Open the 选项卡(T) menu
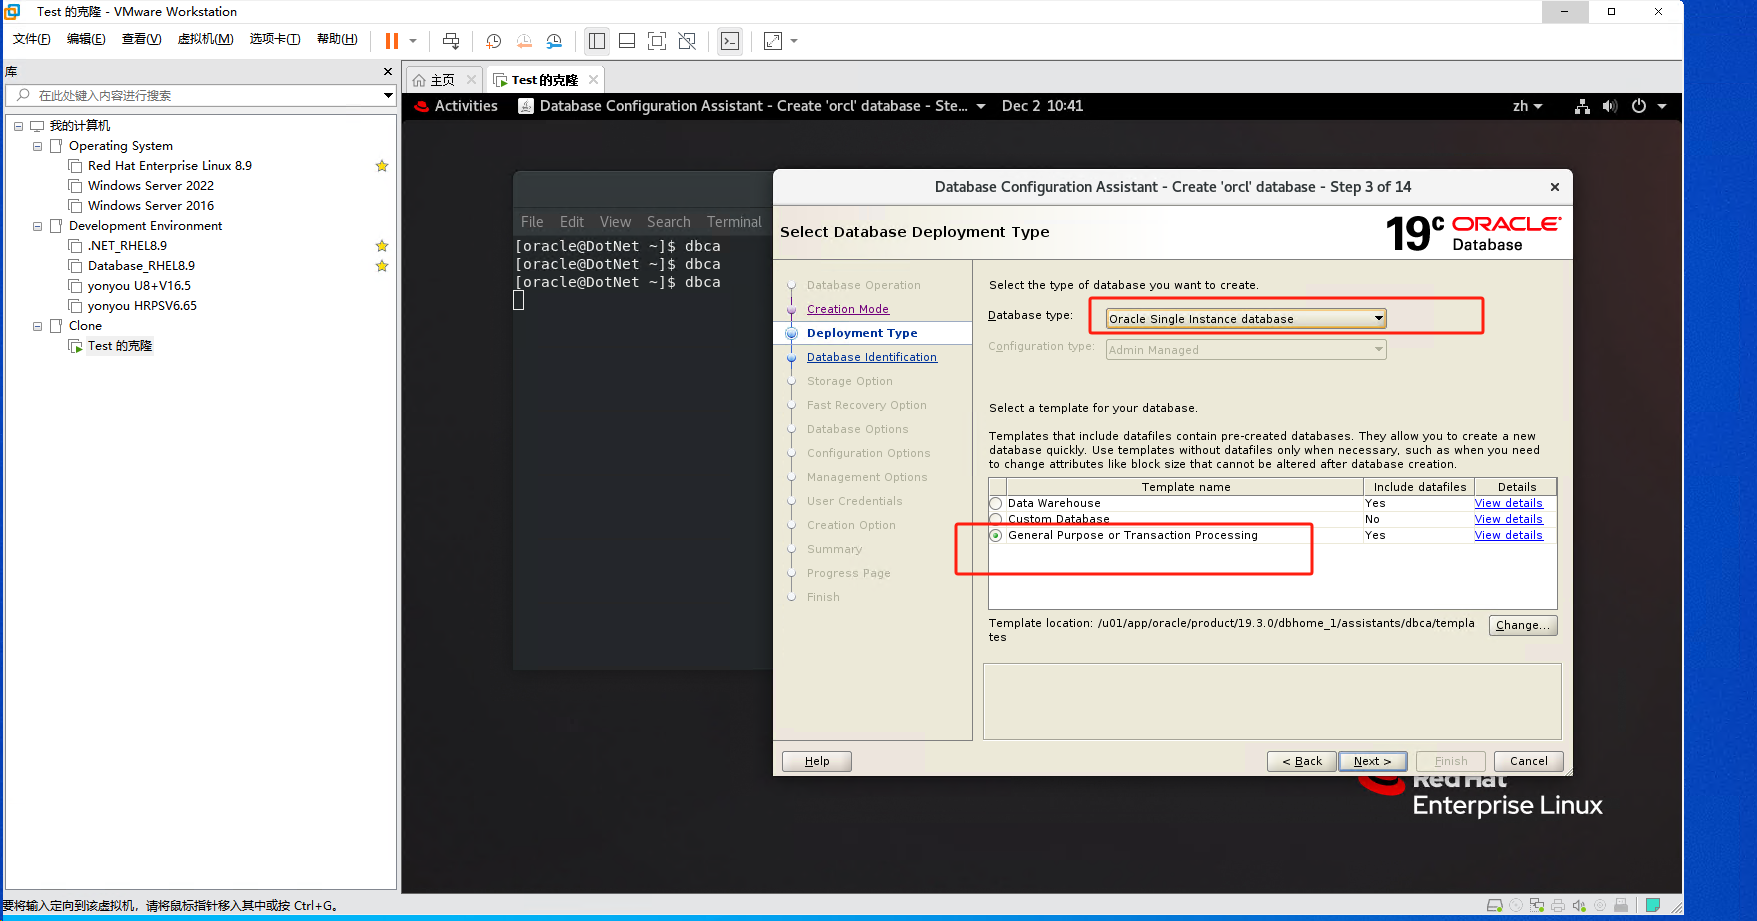Screen dimensions: 1757x921 (275, 39)
